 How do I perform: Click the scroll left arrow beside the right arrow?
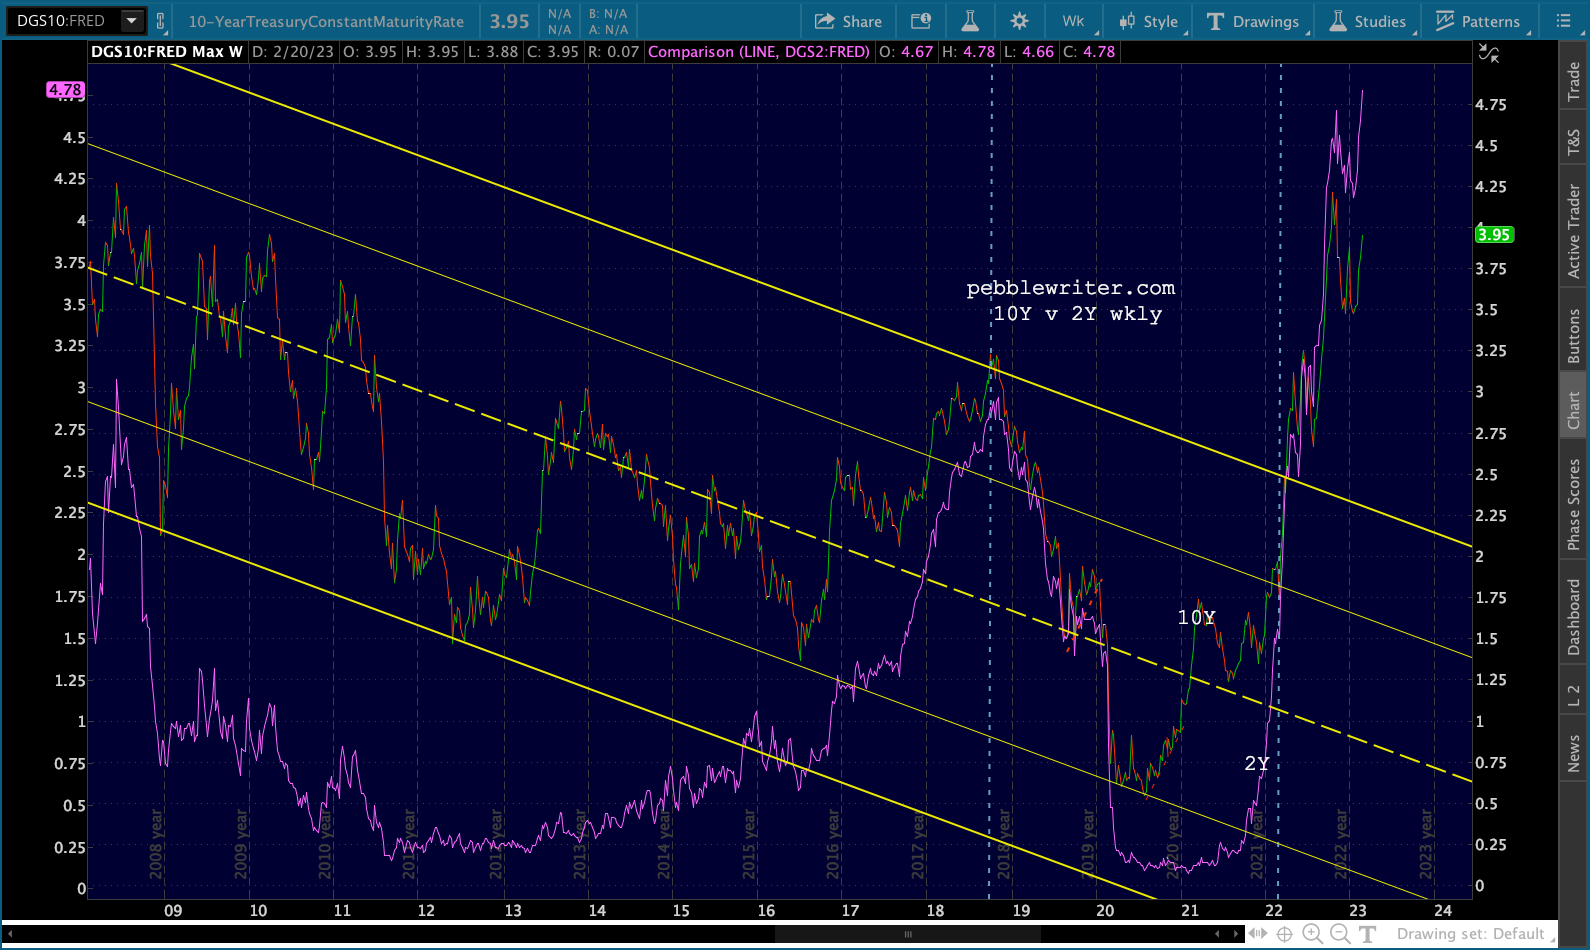click(1217, 934)
